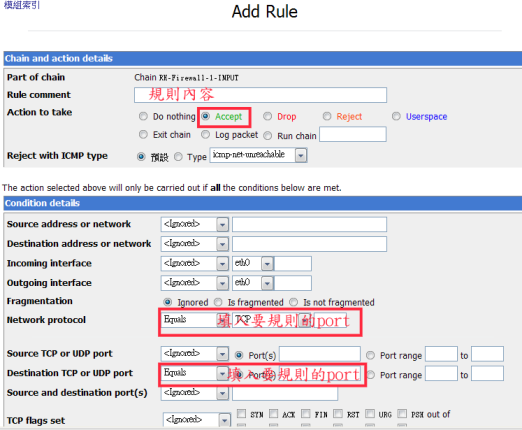
Task: Choose the Reject action
Action: click(327, 116)
